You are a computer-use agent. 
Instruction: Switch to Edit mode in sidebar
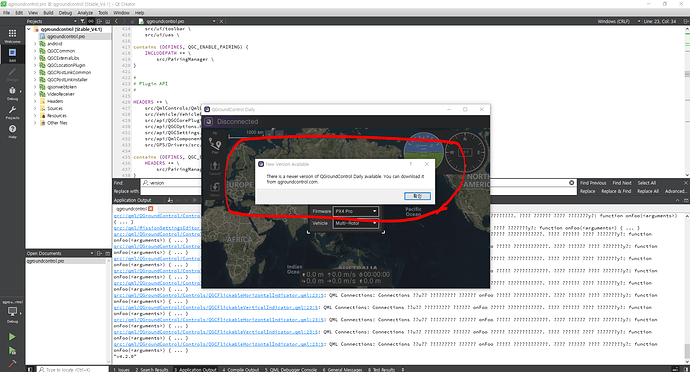coord(12,55)
